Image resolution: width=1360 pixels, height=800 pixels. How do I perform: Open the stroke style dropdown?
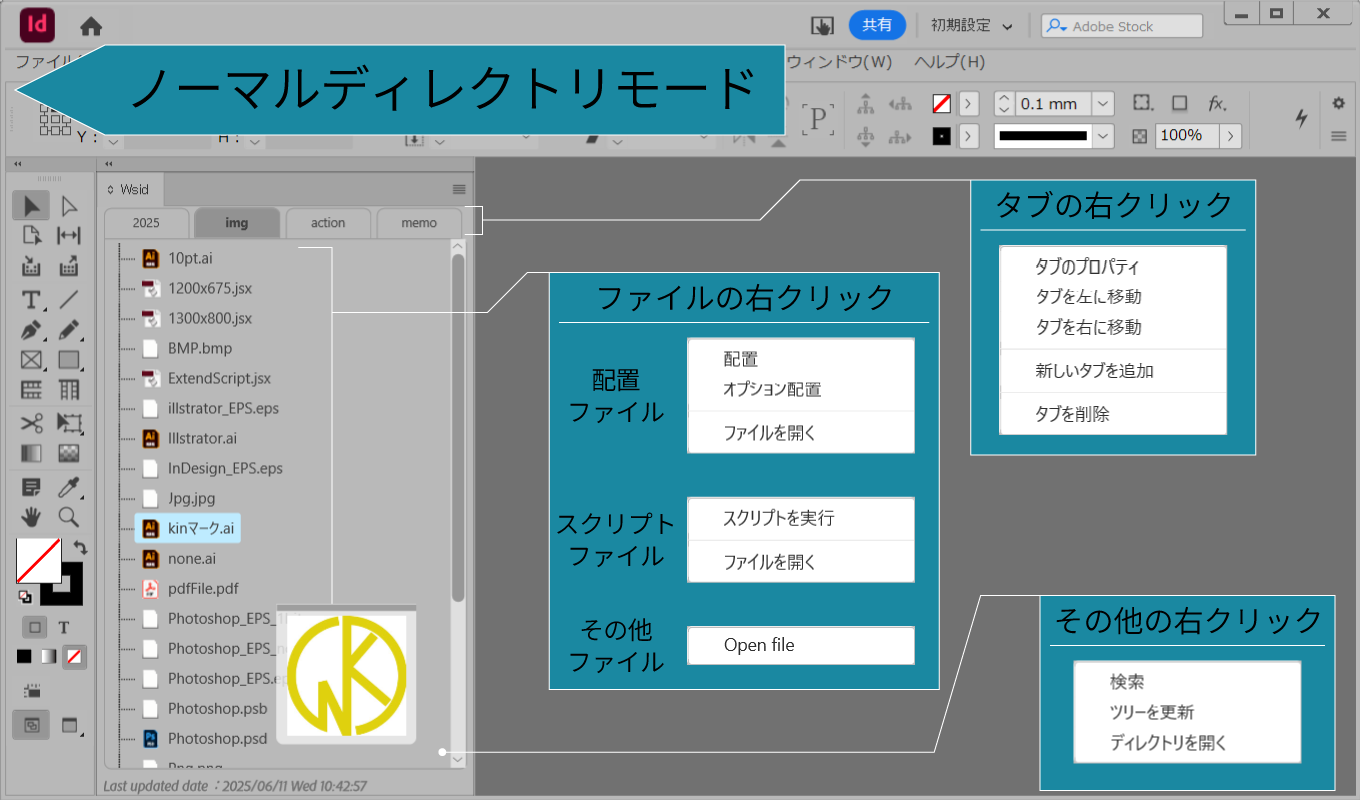[x=1103, y=136]
